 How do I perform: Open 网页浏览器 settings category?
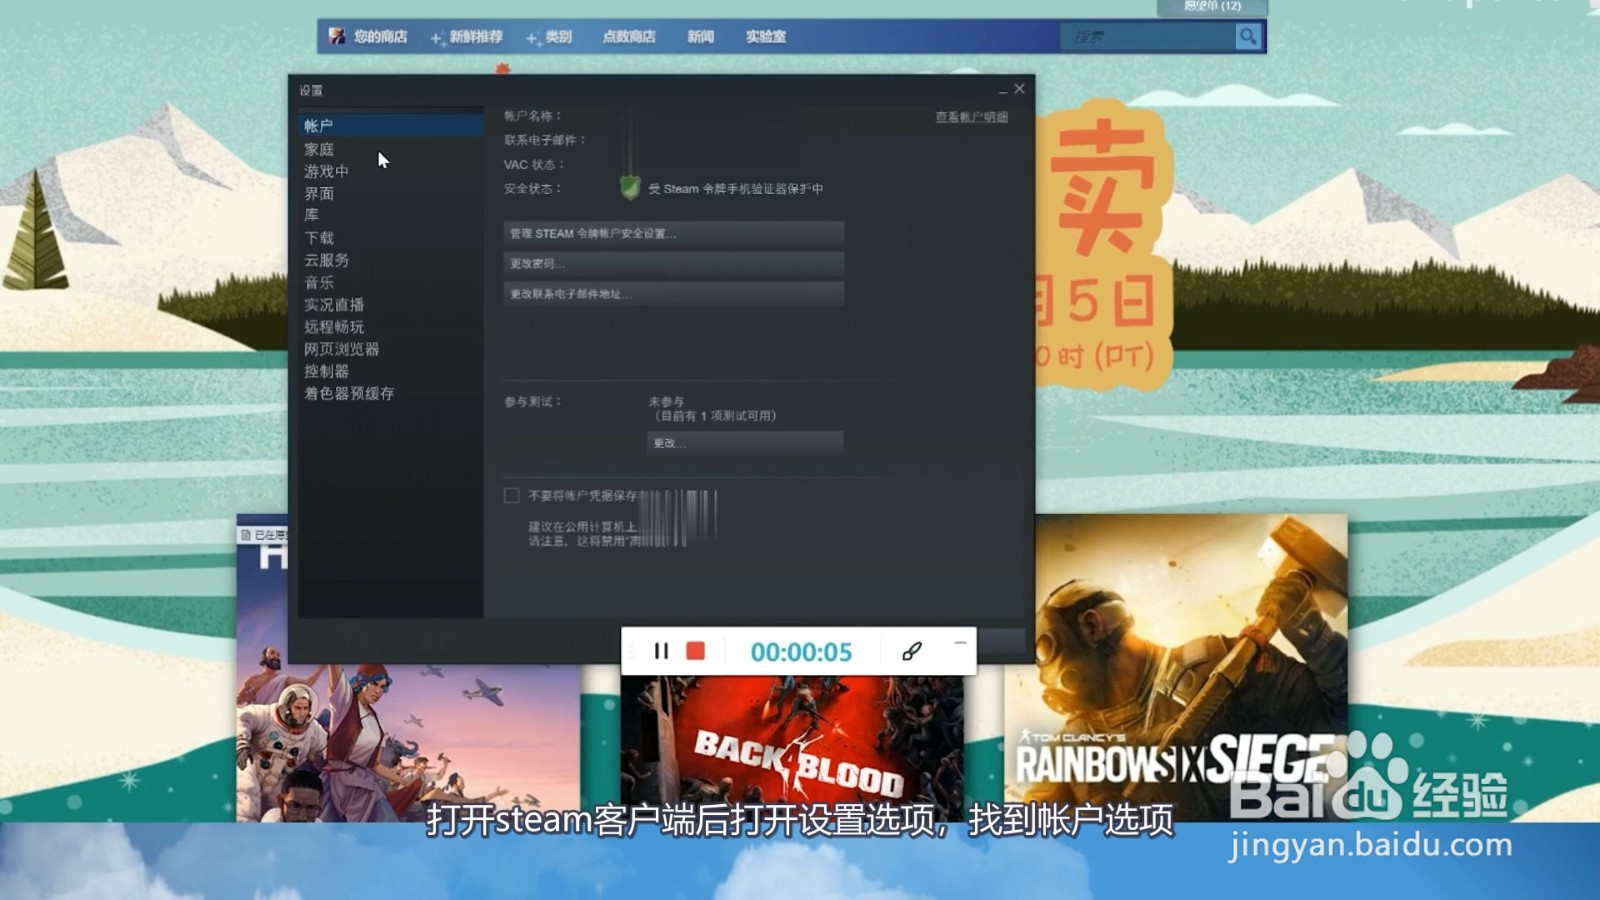(x=341, y=349)
